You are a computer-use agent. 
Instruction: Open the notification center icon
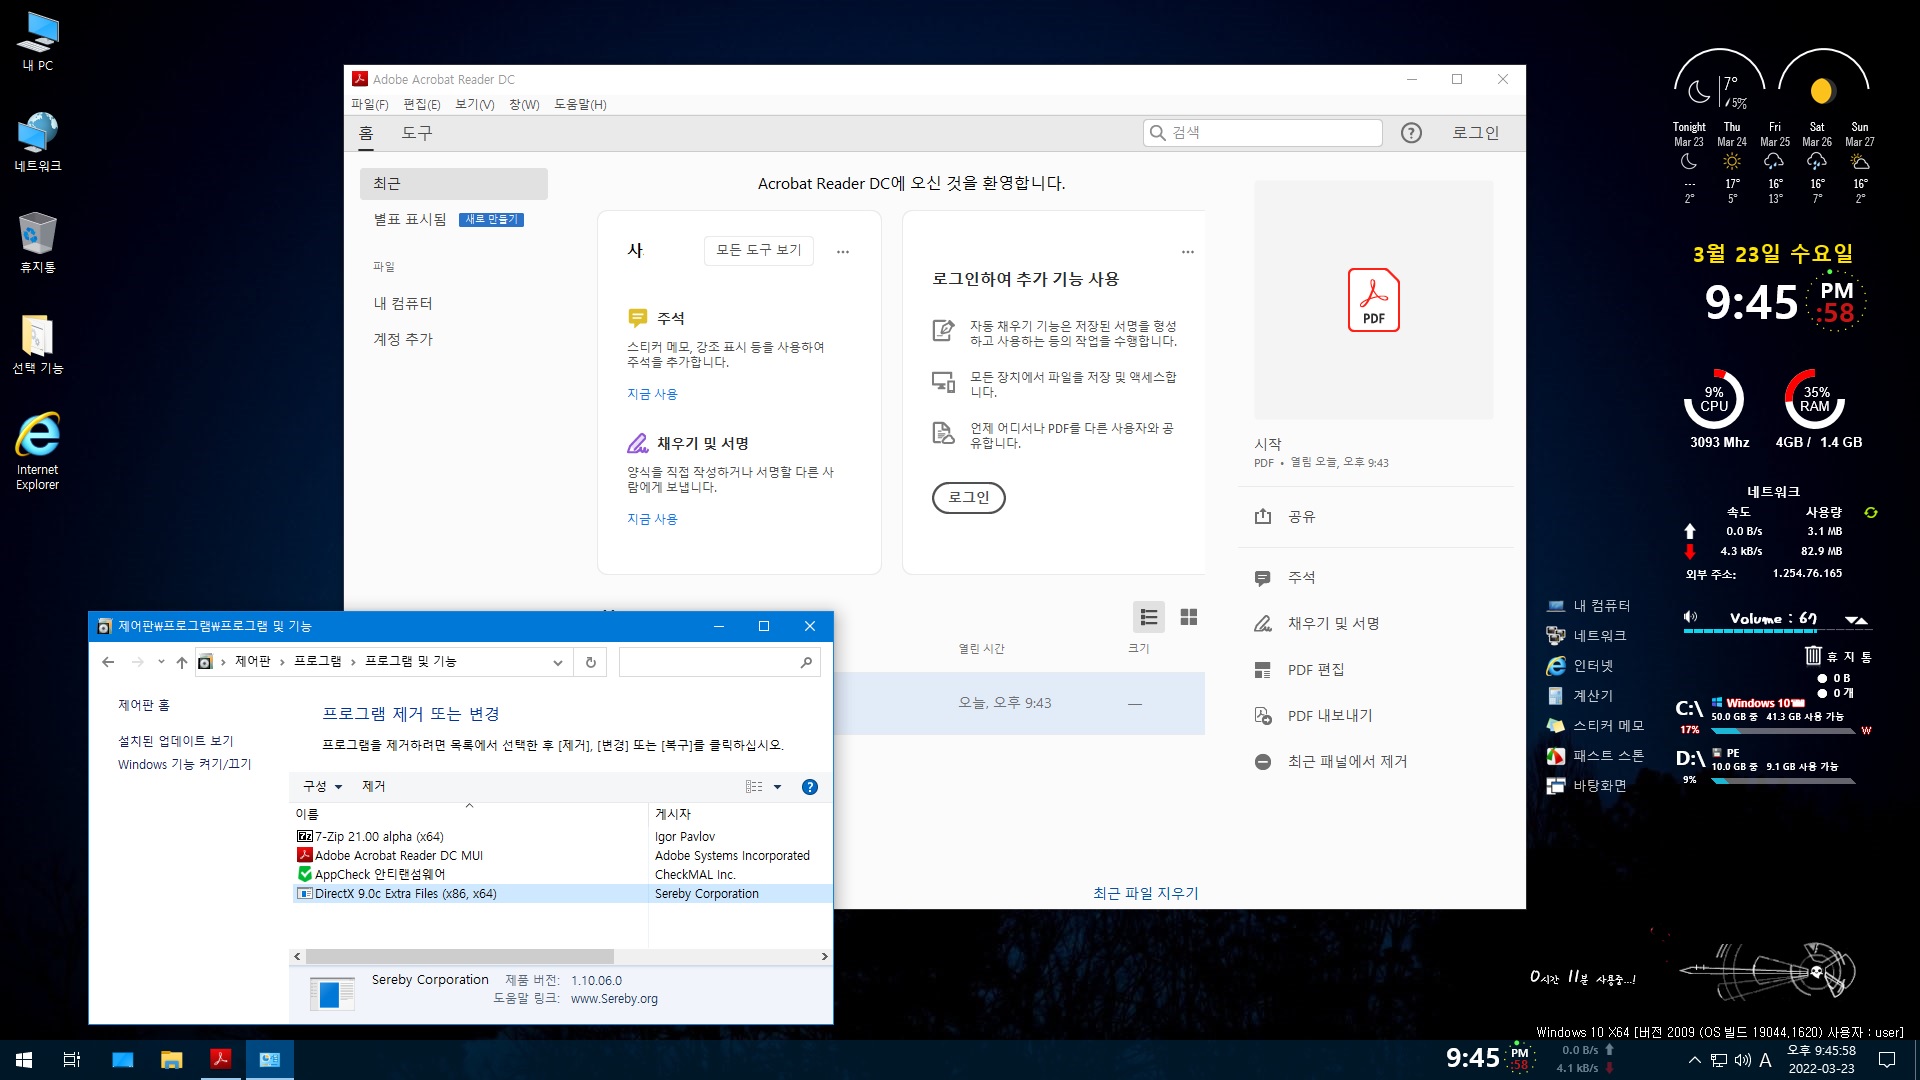click(x=1887, y=1060)
